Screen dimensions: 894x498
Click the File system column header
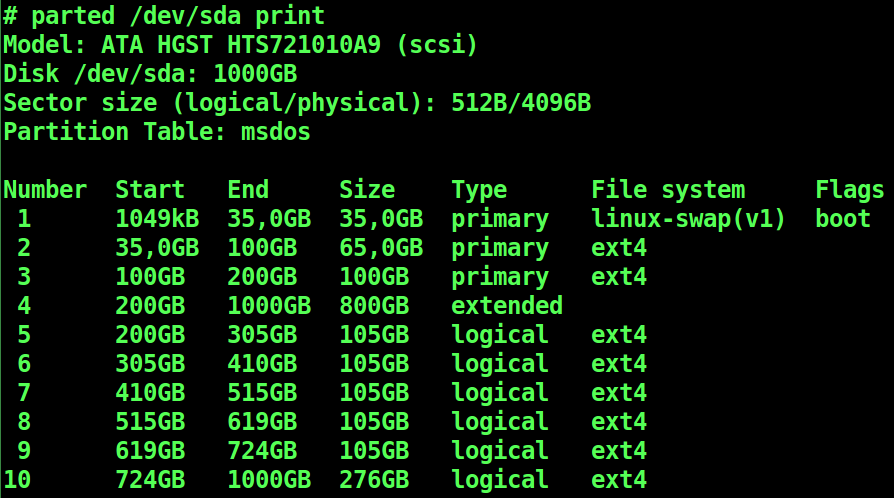pyautogui.click(x=668, y=191)
